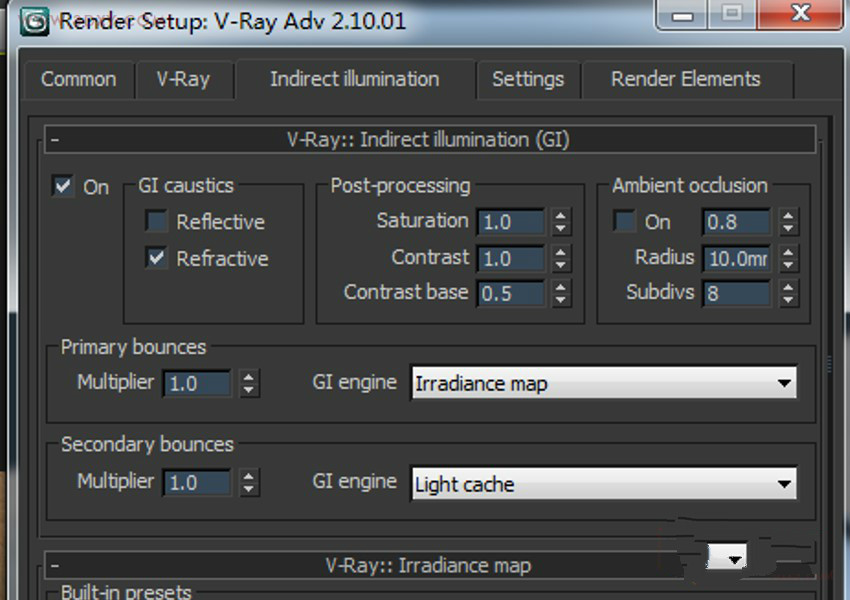
Task: Click the Primary bounces Multiplier field
Action: click(197, 383)
